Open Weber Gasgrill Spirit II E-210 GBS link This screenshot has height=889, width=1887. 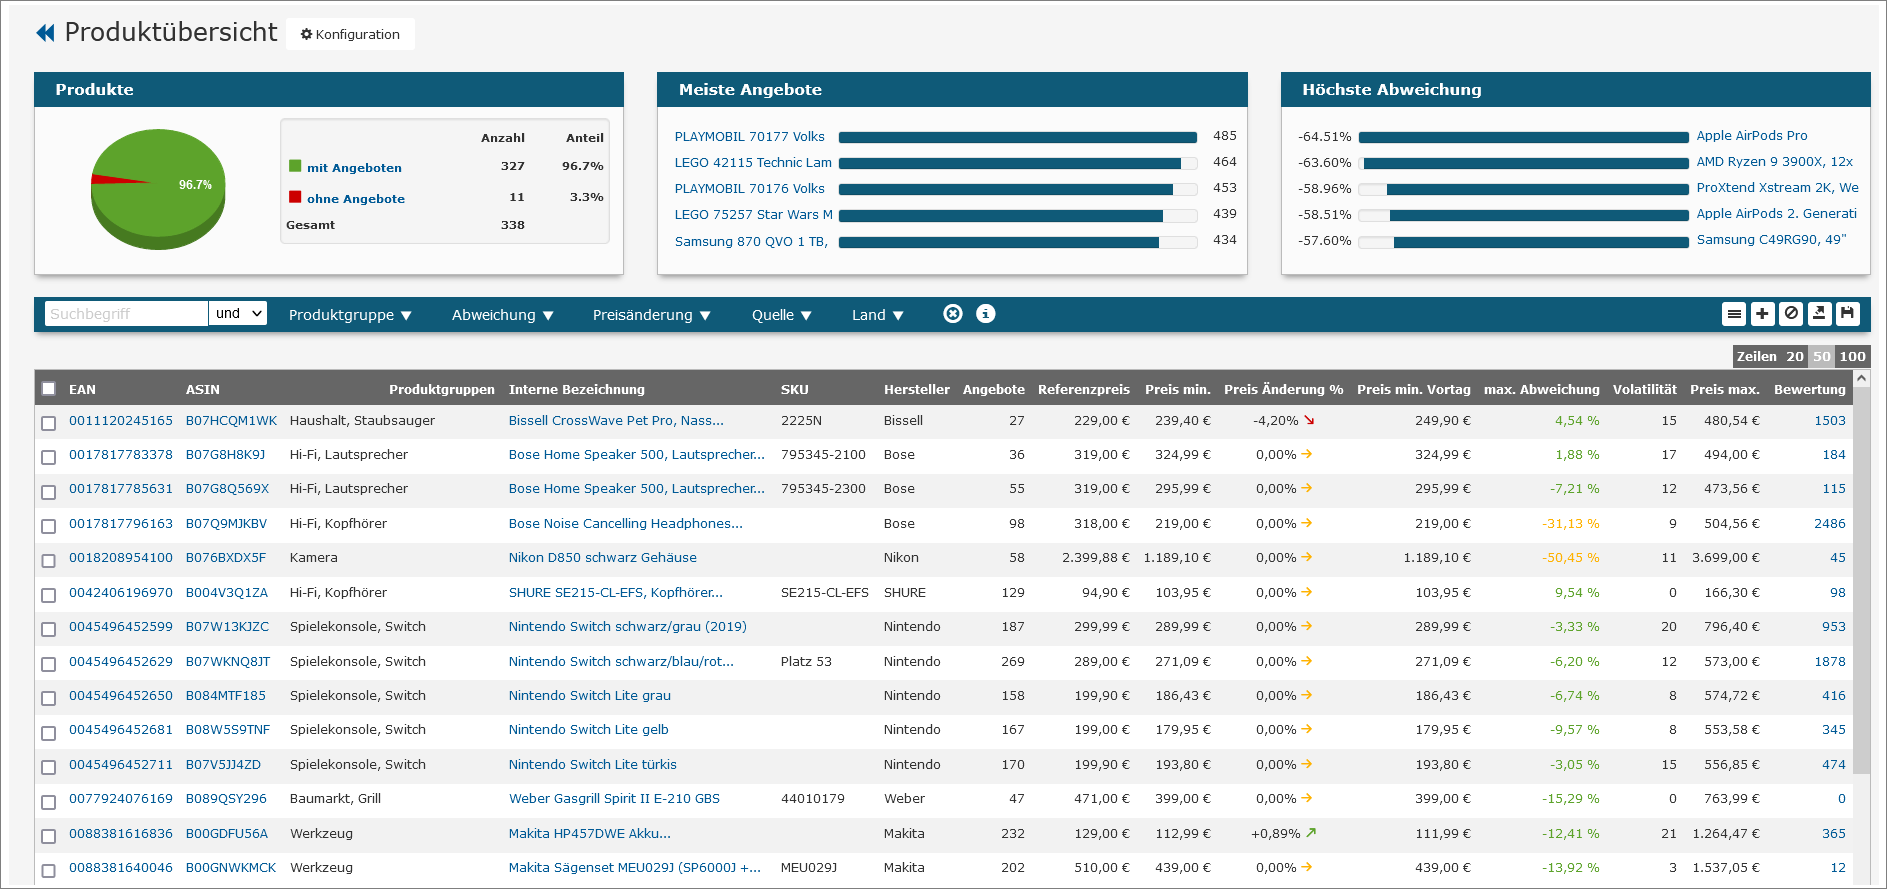point(613,799)
